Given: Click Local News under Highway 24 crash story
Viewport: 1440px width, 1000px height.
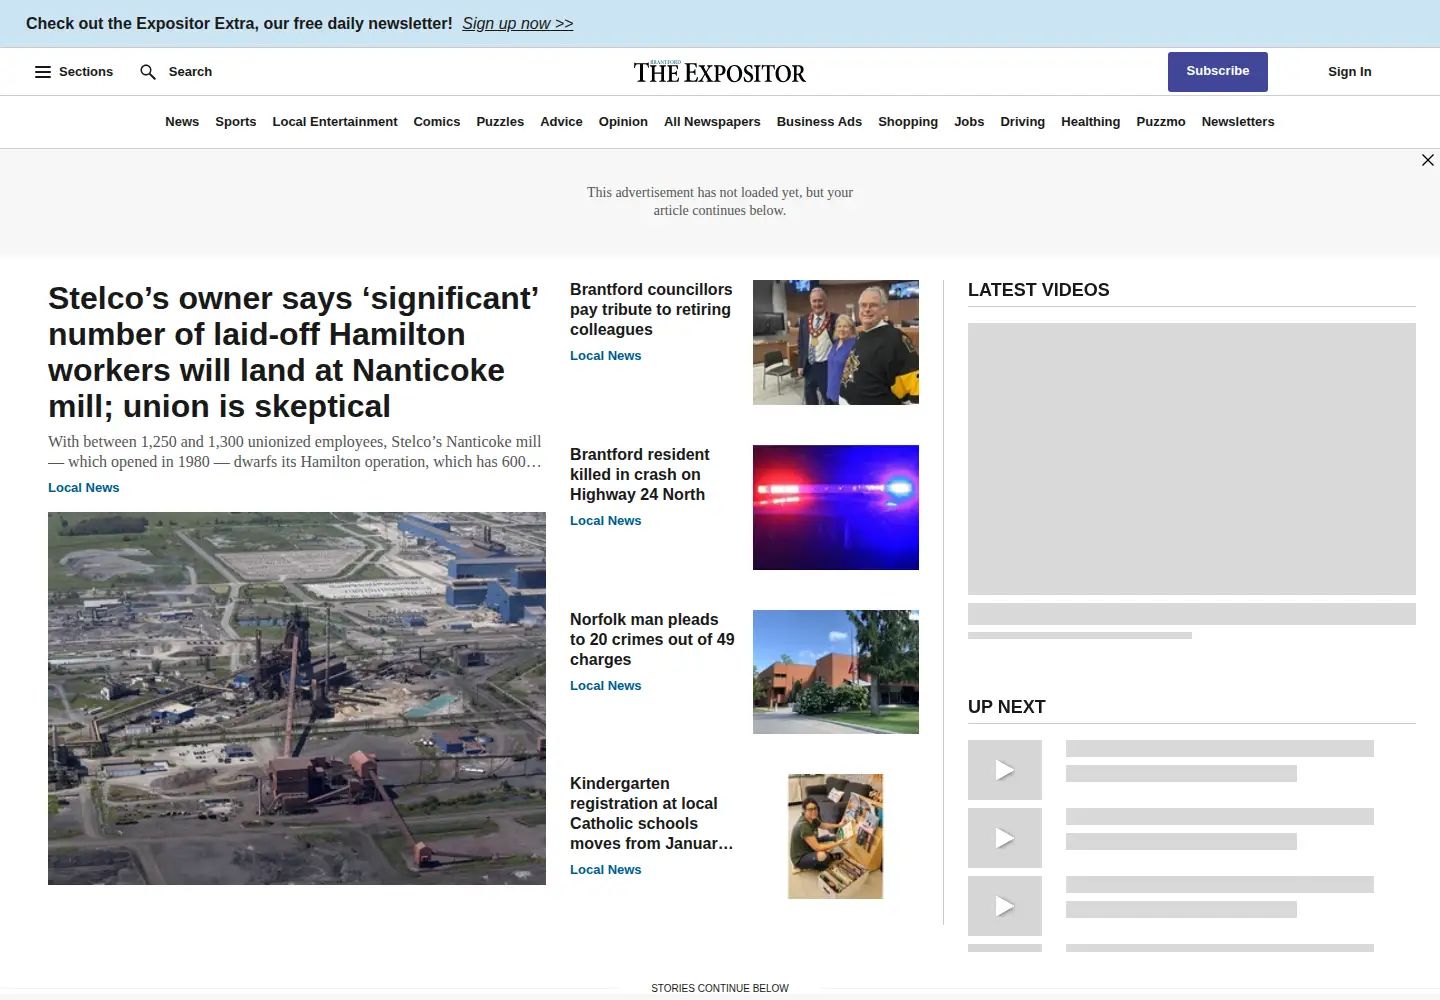Looking at the screenshot, I should tap(606, 521).
